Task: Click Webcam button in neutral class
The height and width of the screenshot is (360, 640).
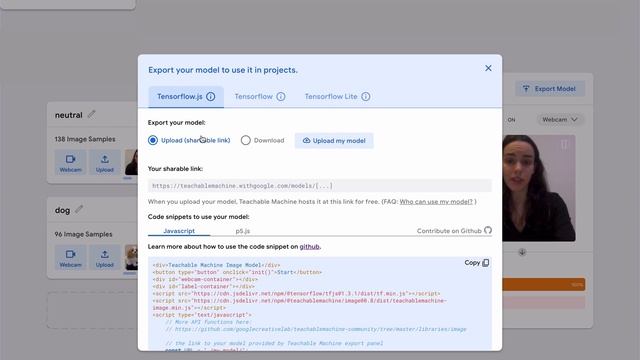Action: click(70, 162)
